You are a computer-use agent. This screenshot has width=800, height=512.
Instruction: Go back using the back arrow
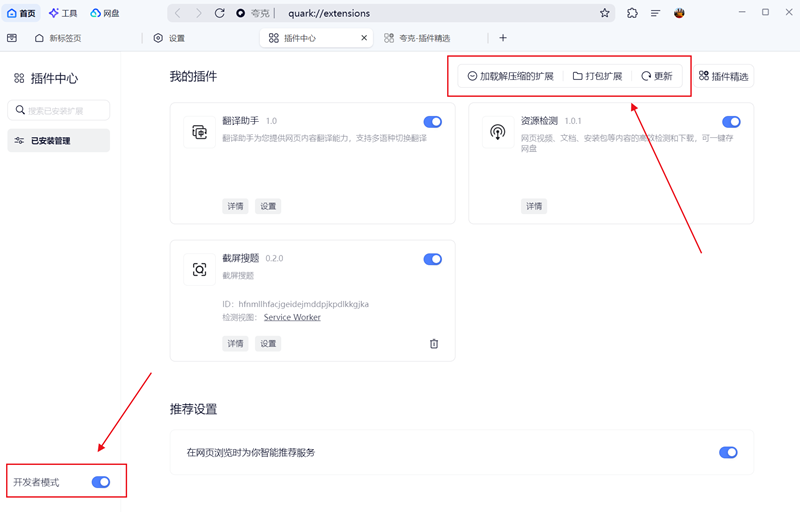(x=178, y=13)
